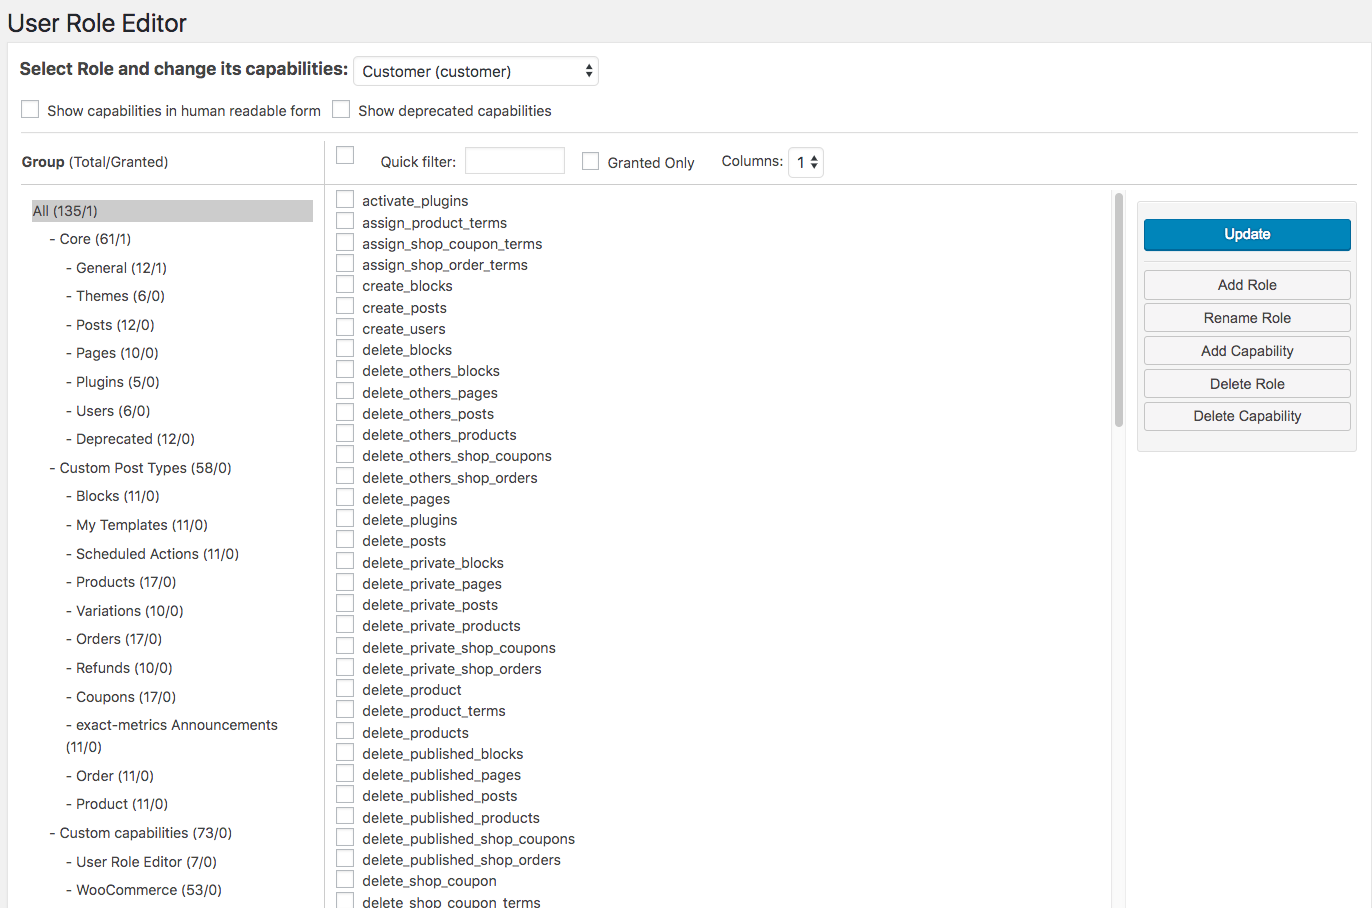Toggle Show deprecated capabilities checkbox

[x=341, y=109]
